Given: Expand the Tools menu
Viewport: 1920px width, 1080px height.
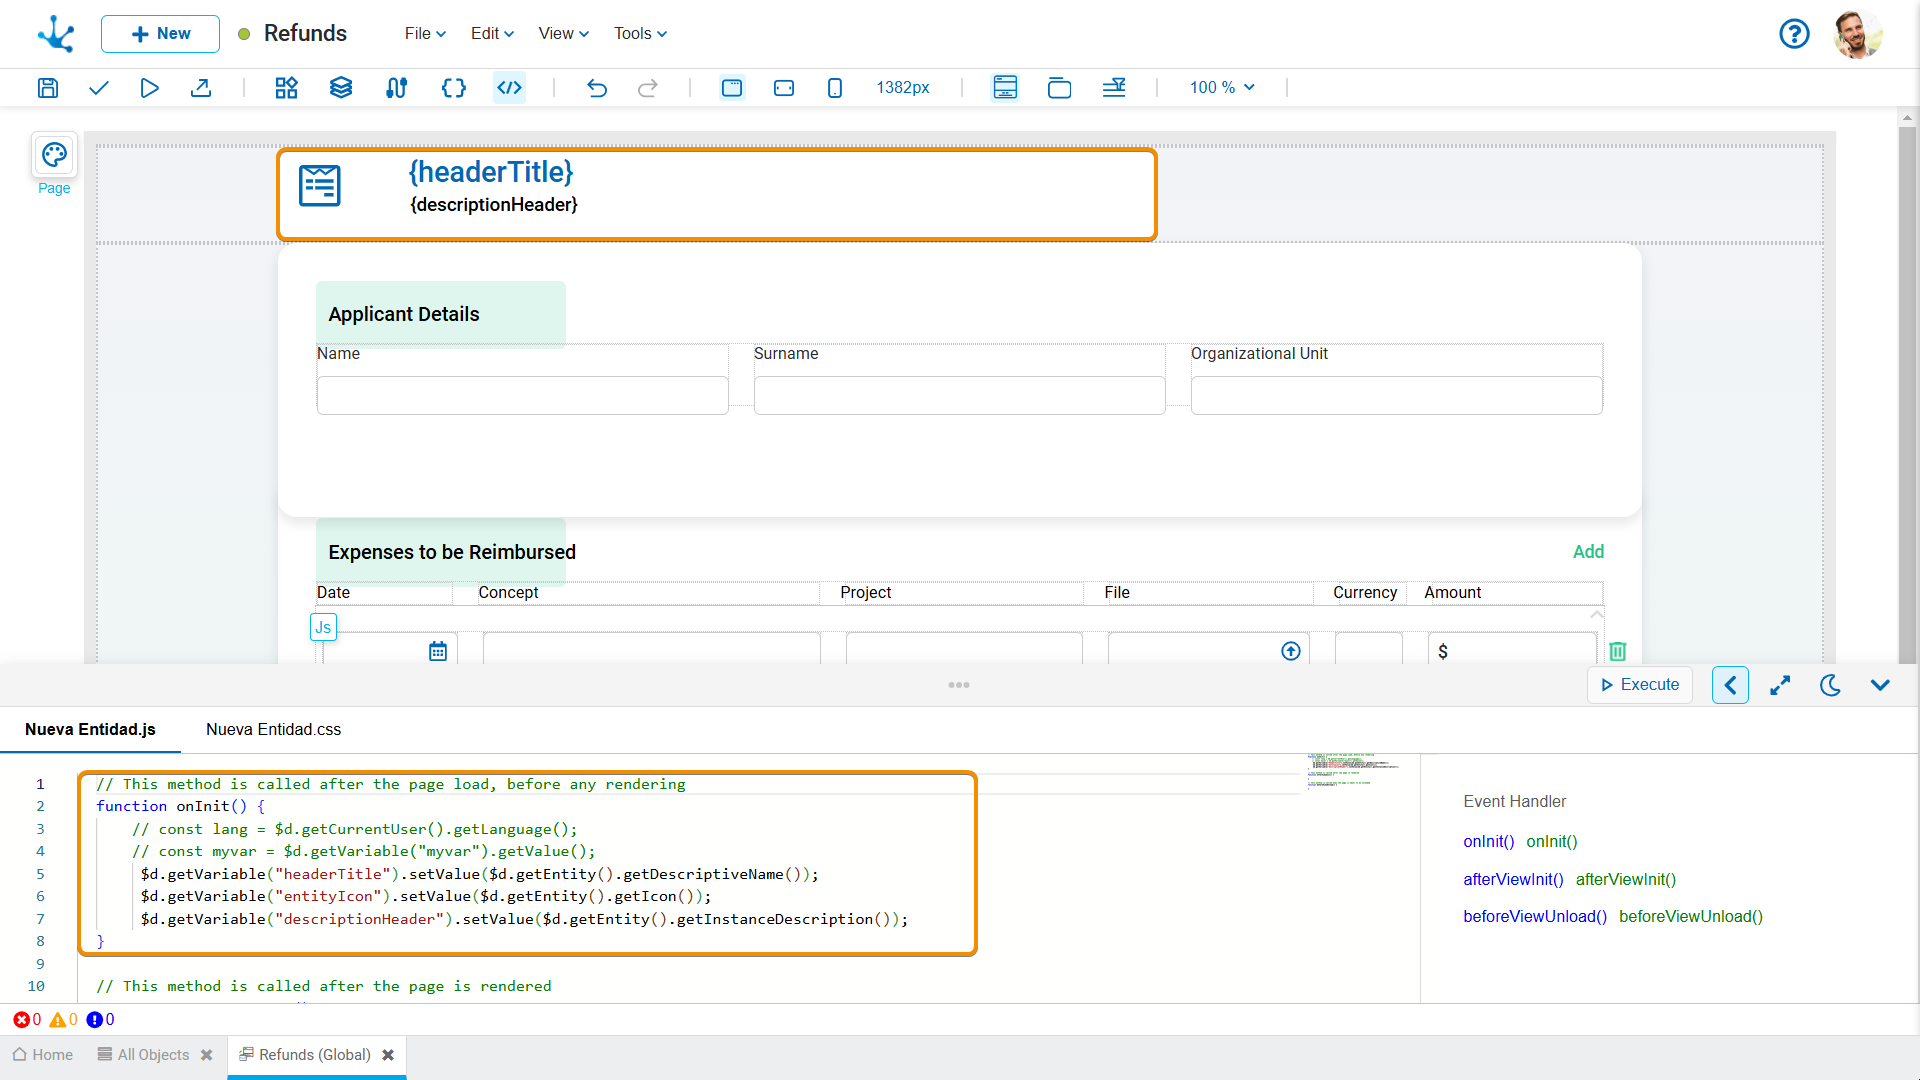Looking at the screenshot, I should tap(640, 34).
